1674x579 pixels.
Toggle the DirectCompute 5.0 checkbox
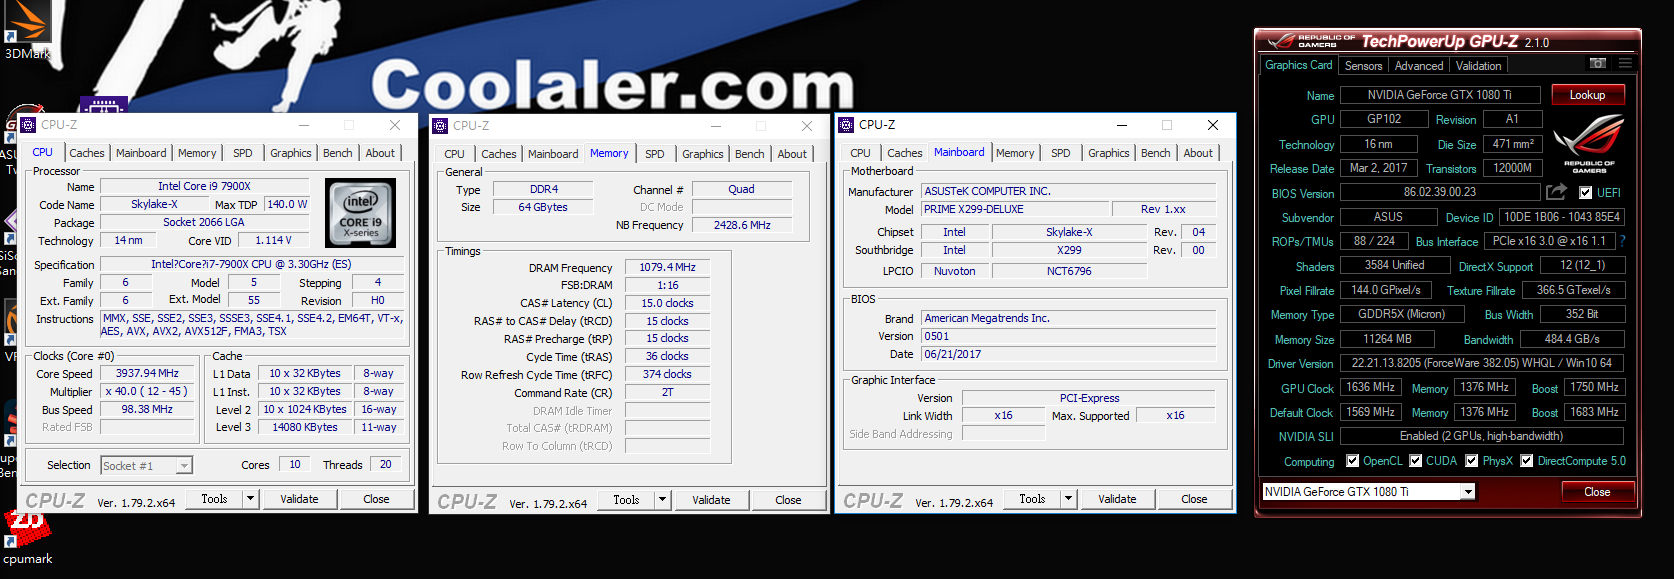(1526, 461)
